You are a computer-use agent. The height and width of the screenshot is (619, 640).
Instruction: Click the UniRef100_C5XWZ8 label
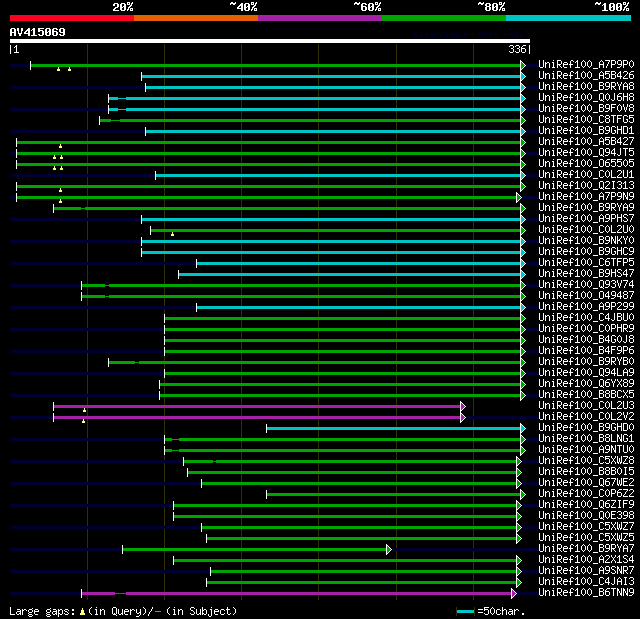pos(586,461)
